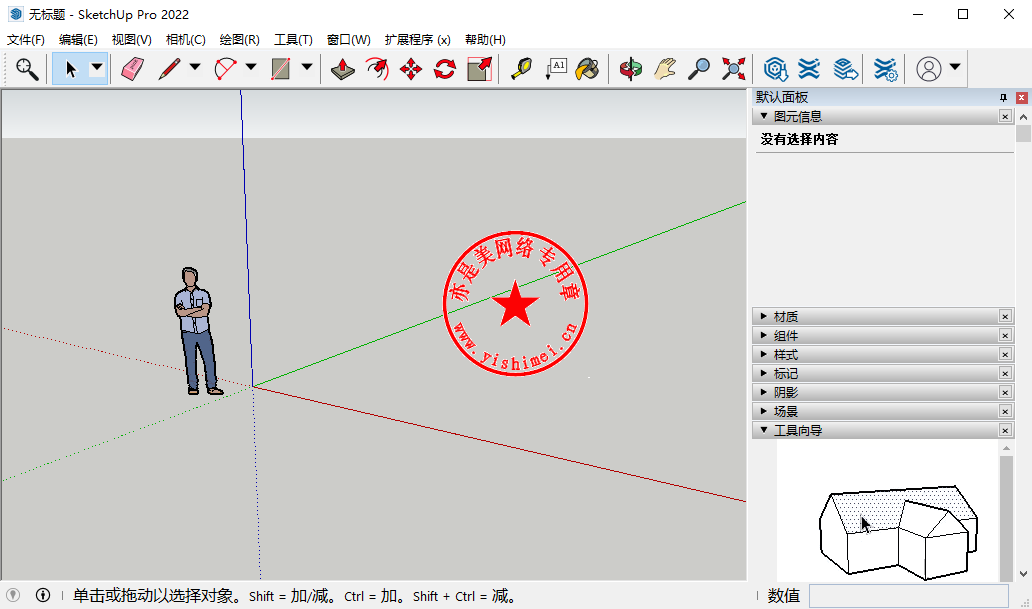The width and height of the screenshot is (1032, 609).
Task: Activate the Push/Pull tool
Action: coord(343,68)
